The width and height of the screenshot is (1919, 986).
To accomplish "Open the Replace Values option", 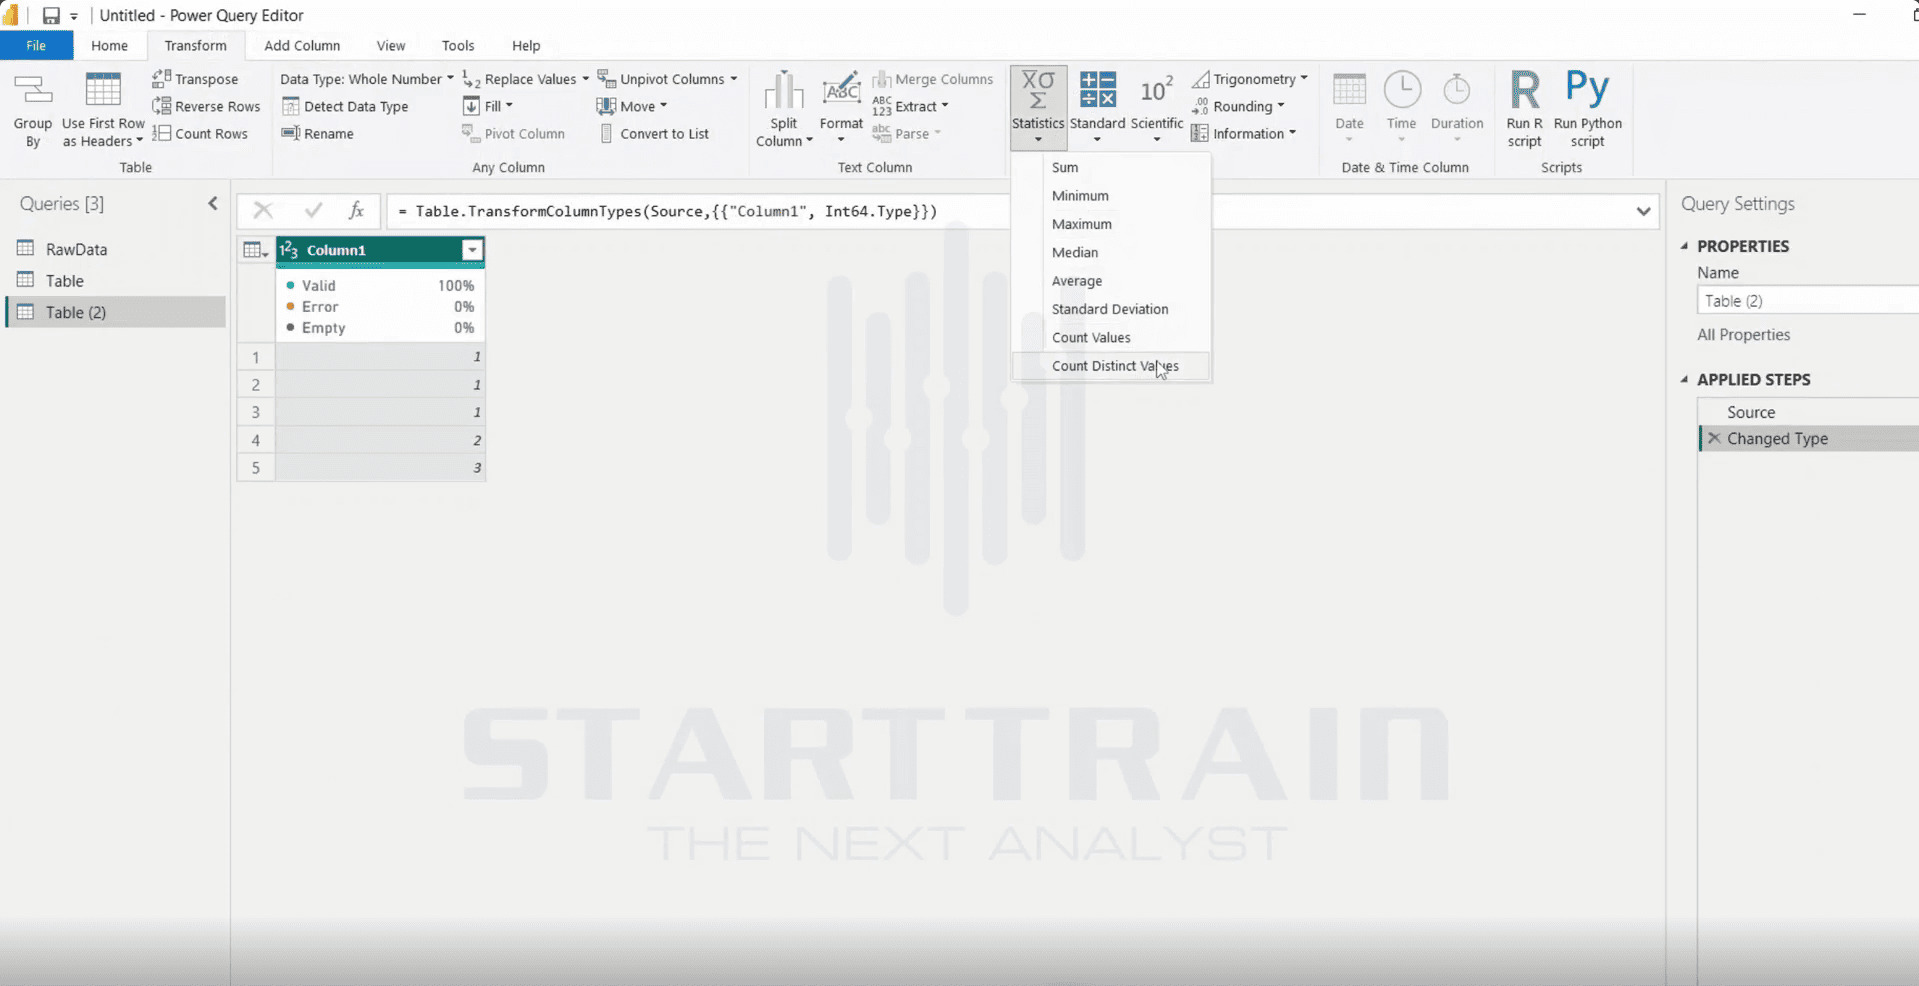I will 525,79.
